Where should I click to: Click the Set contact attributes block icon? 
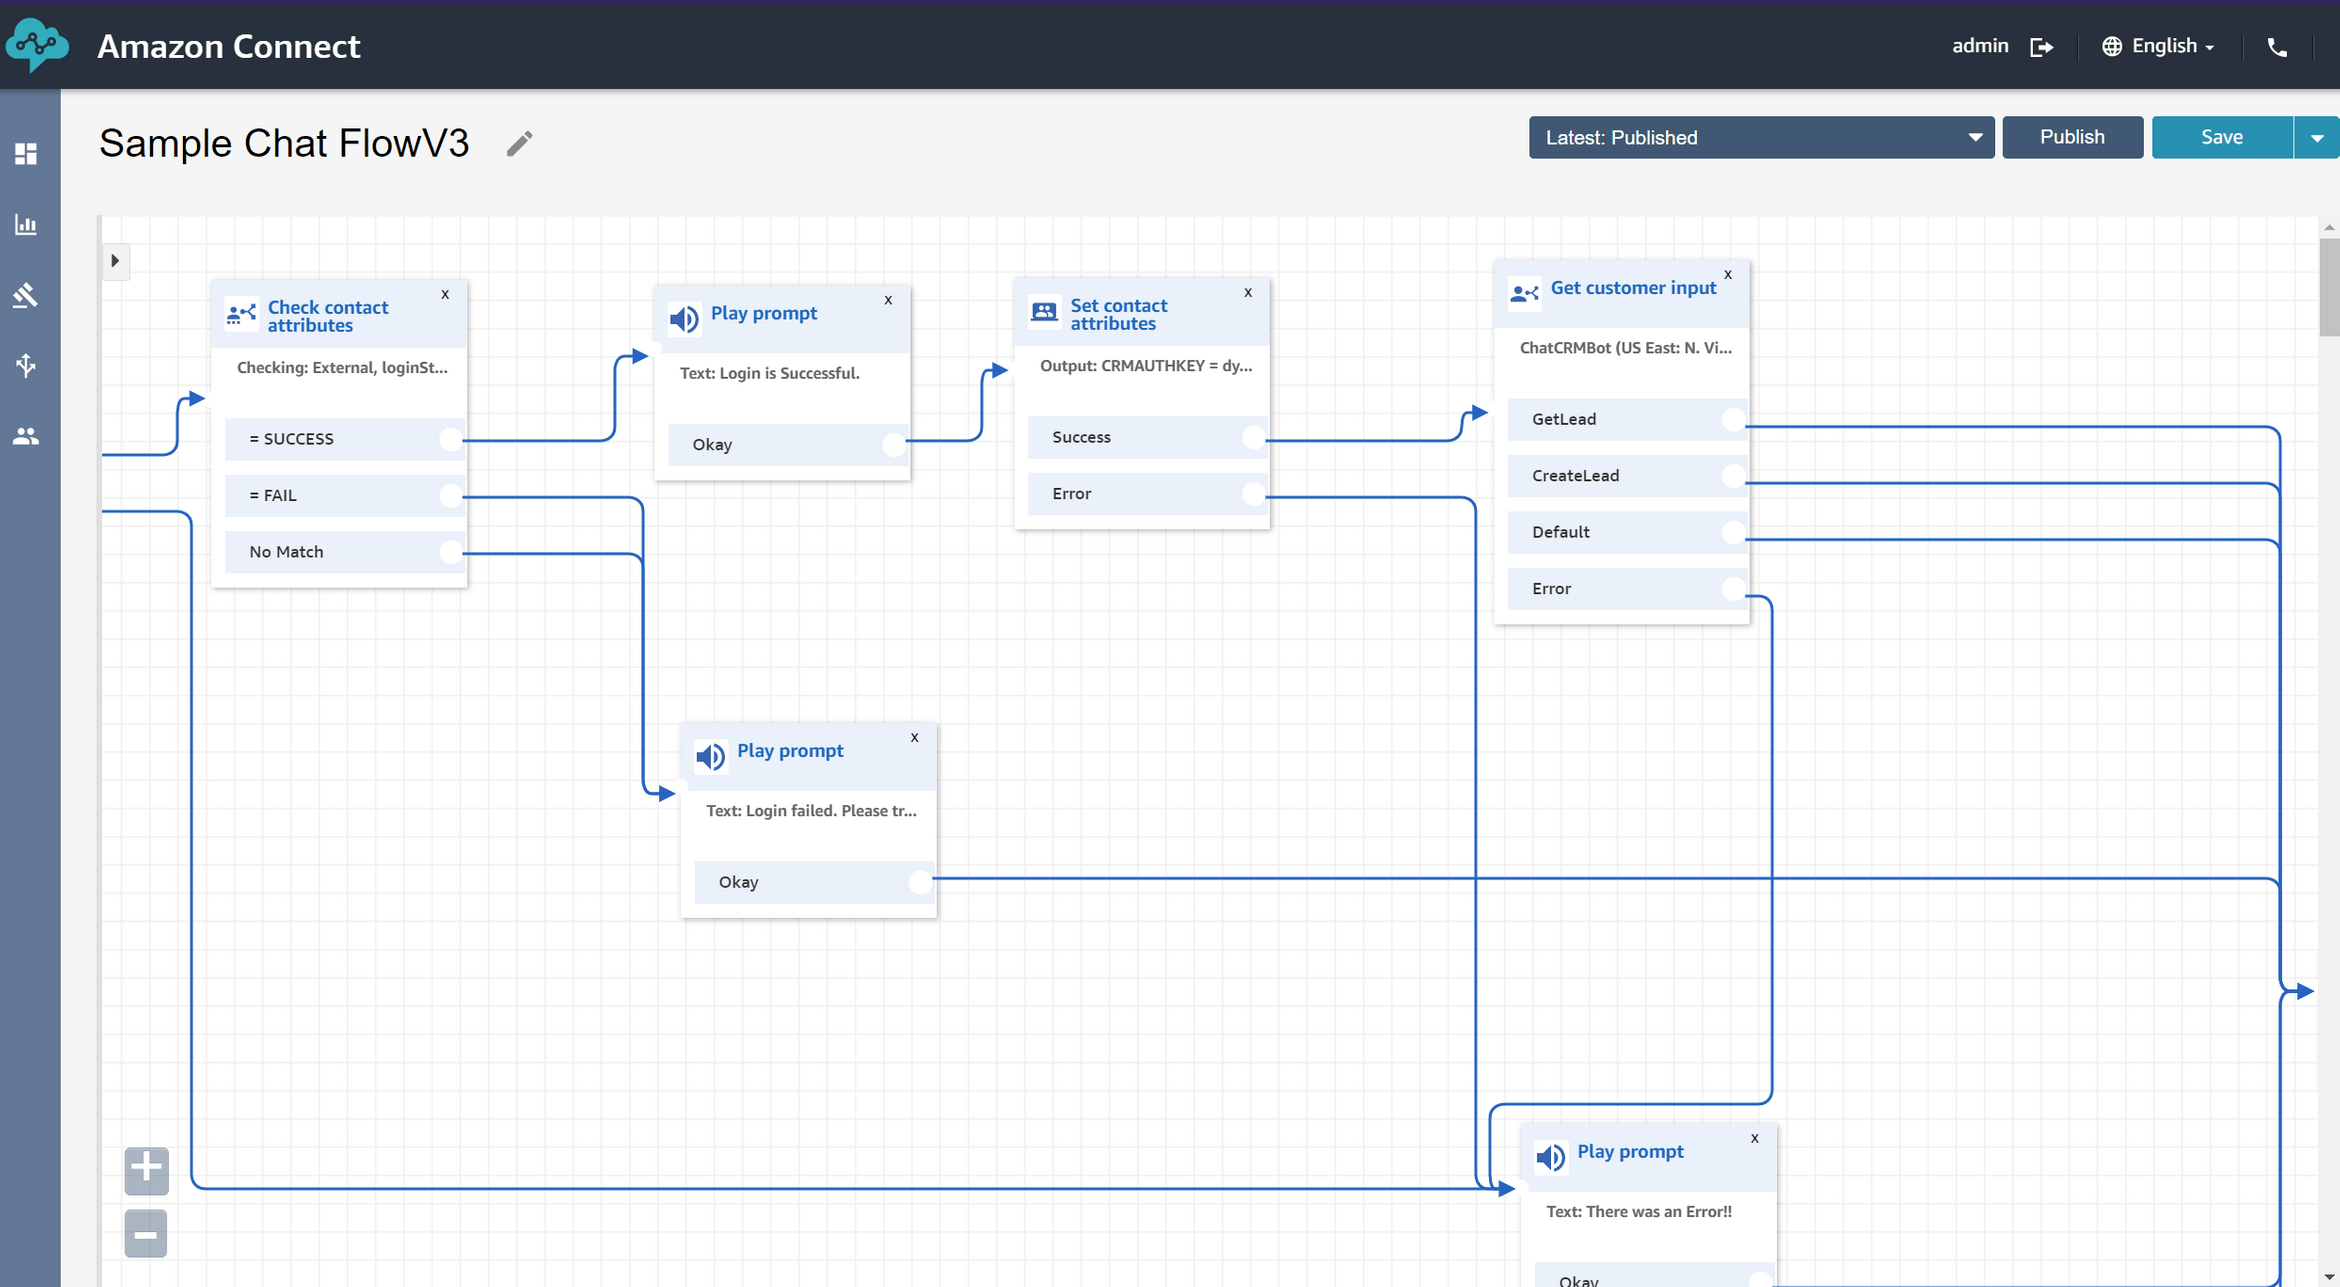(x=1044, y=312)
